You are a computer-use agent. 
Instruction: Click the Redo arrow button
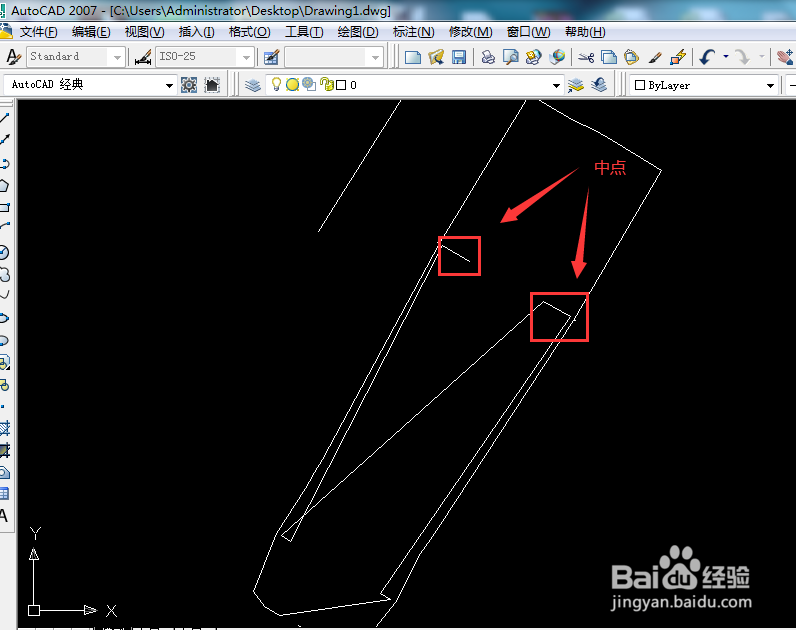[x=742, y=57]
